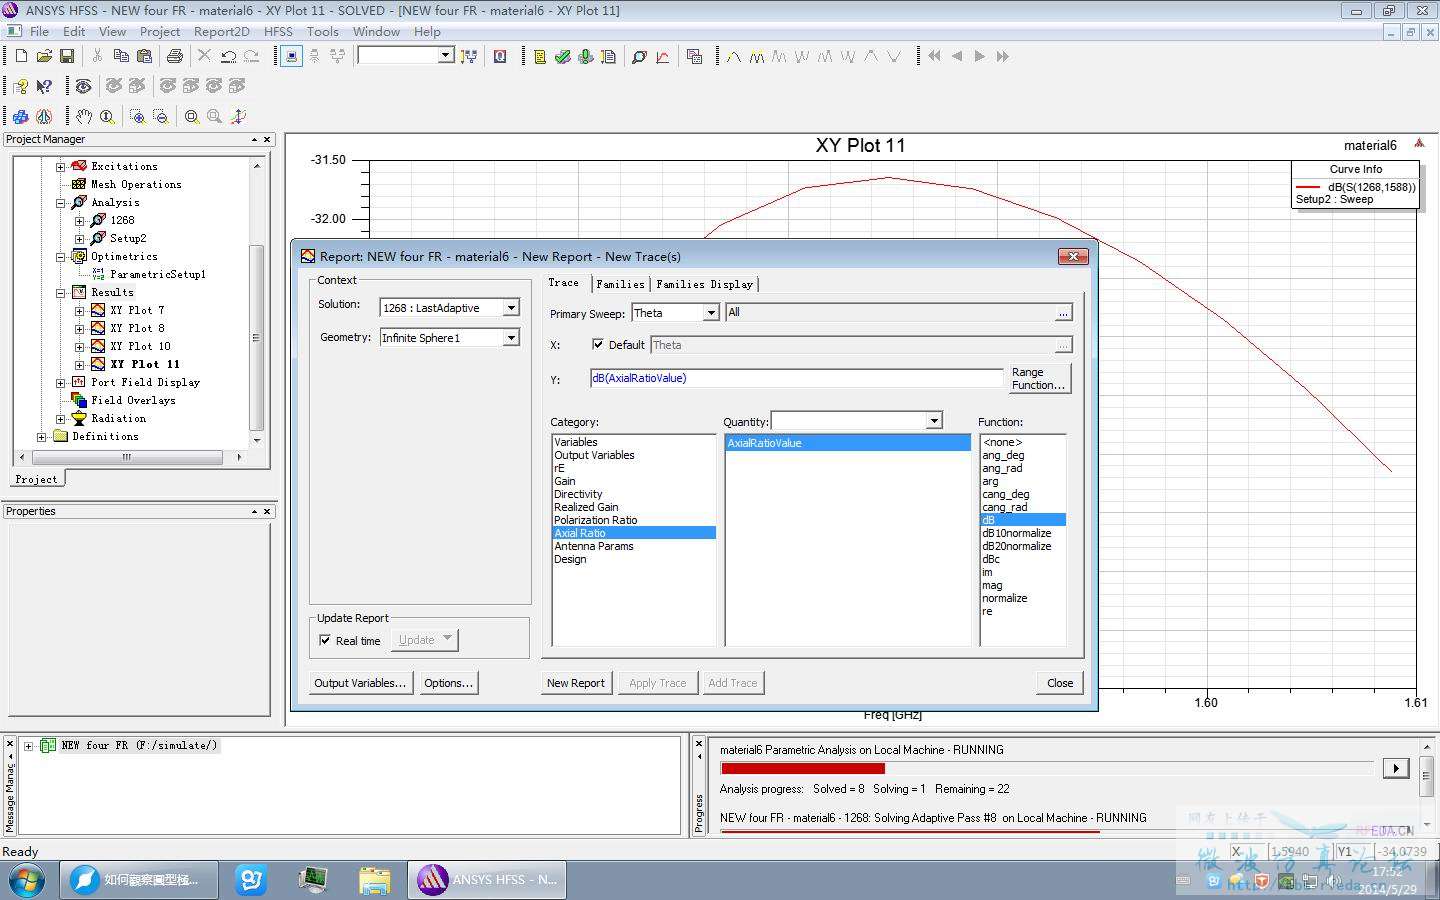Open the toolbar combo box dropdown
Image resolution: width=1440 pixels, height=900 pixels.
(446, 56)
